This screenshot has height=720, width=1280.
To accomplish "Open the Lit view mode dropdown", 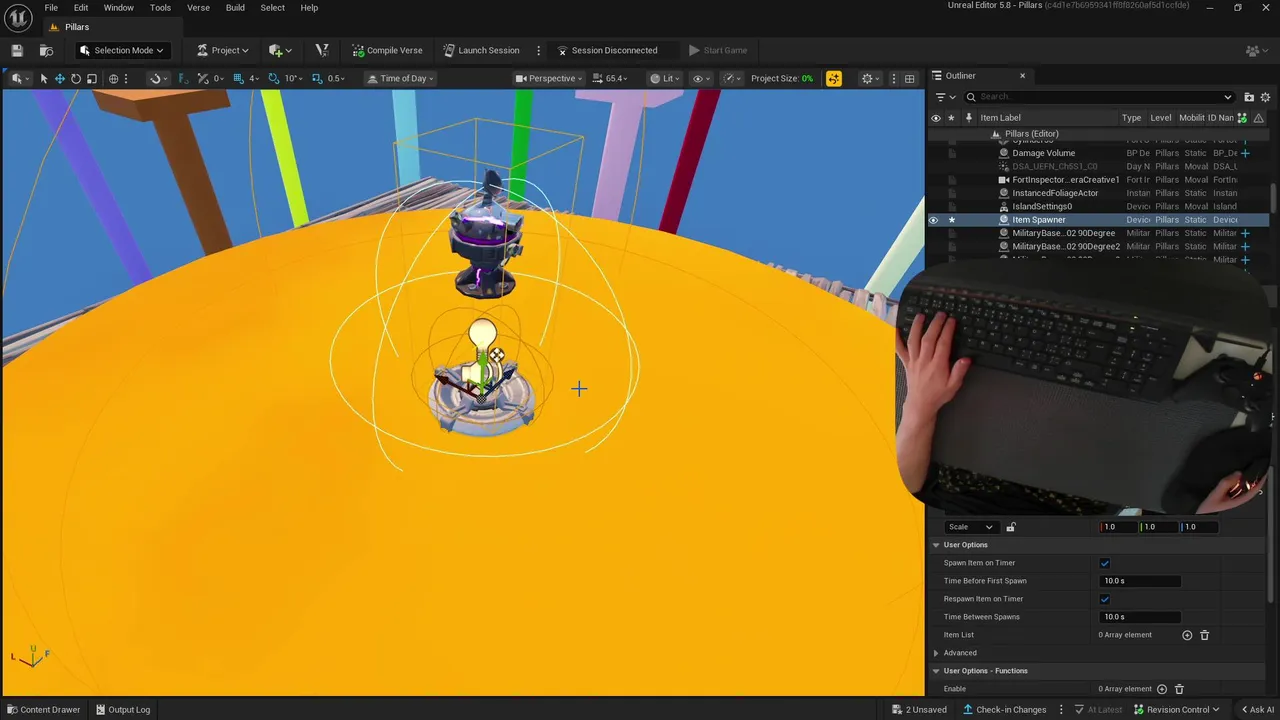I will (x=665, y=78).
